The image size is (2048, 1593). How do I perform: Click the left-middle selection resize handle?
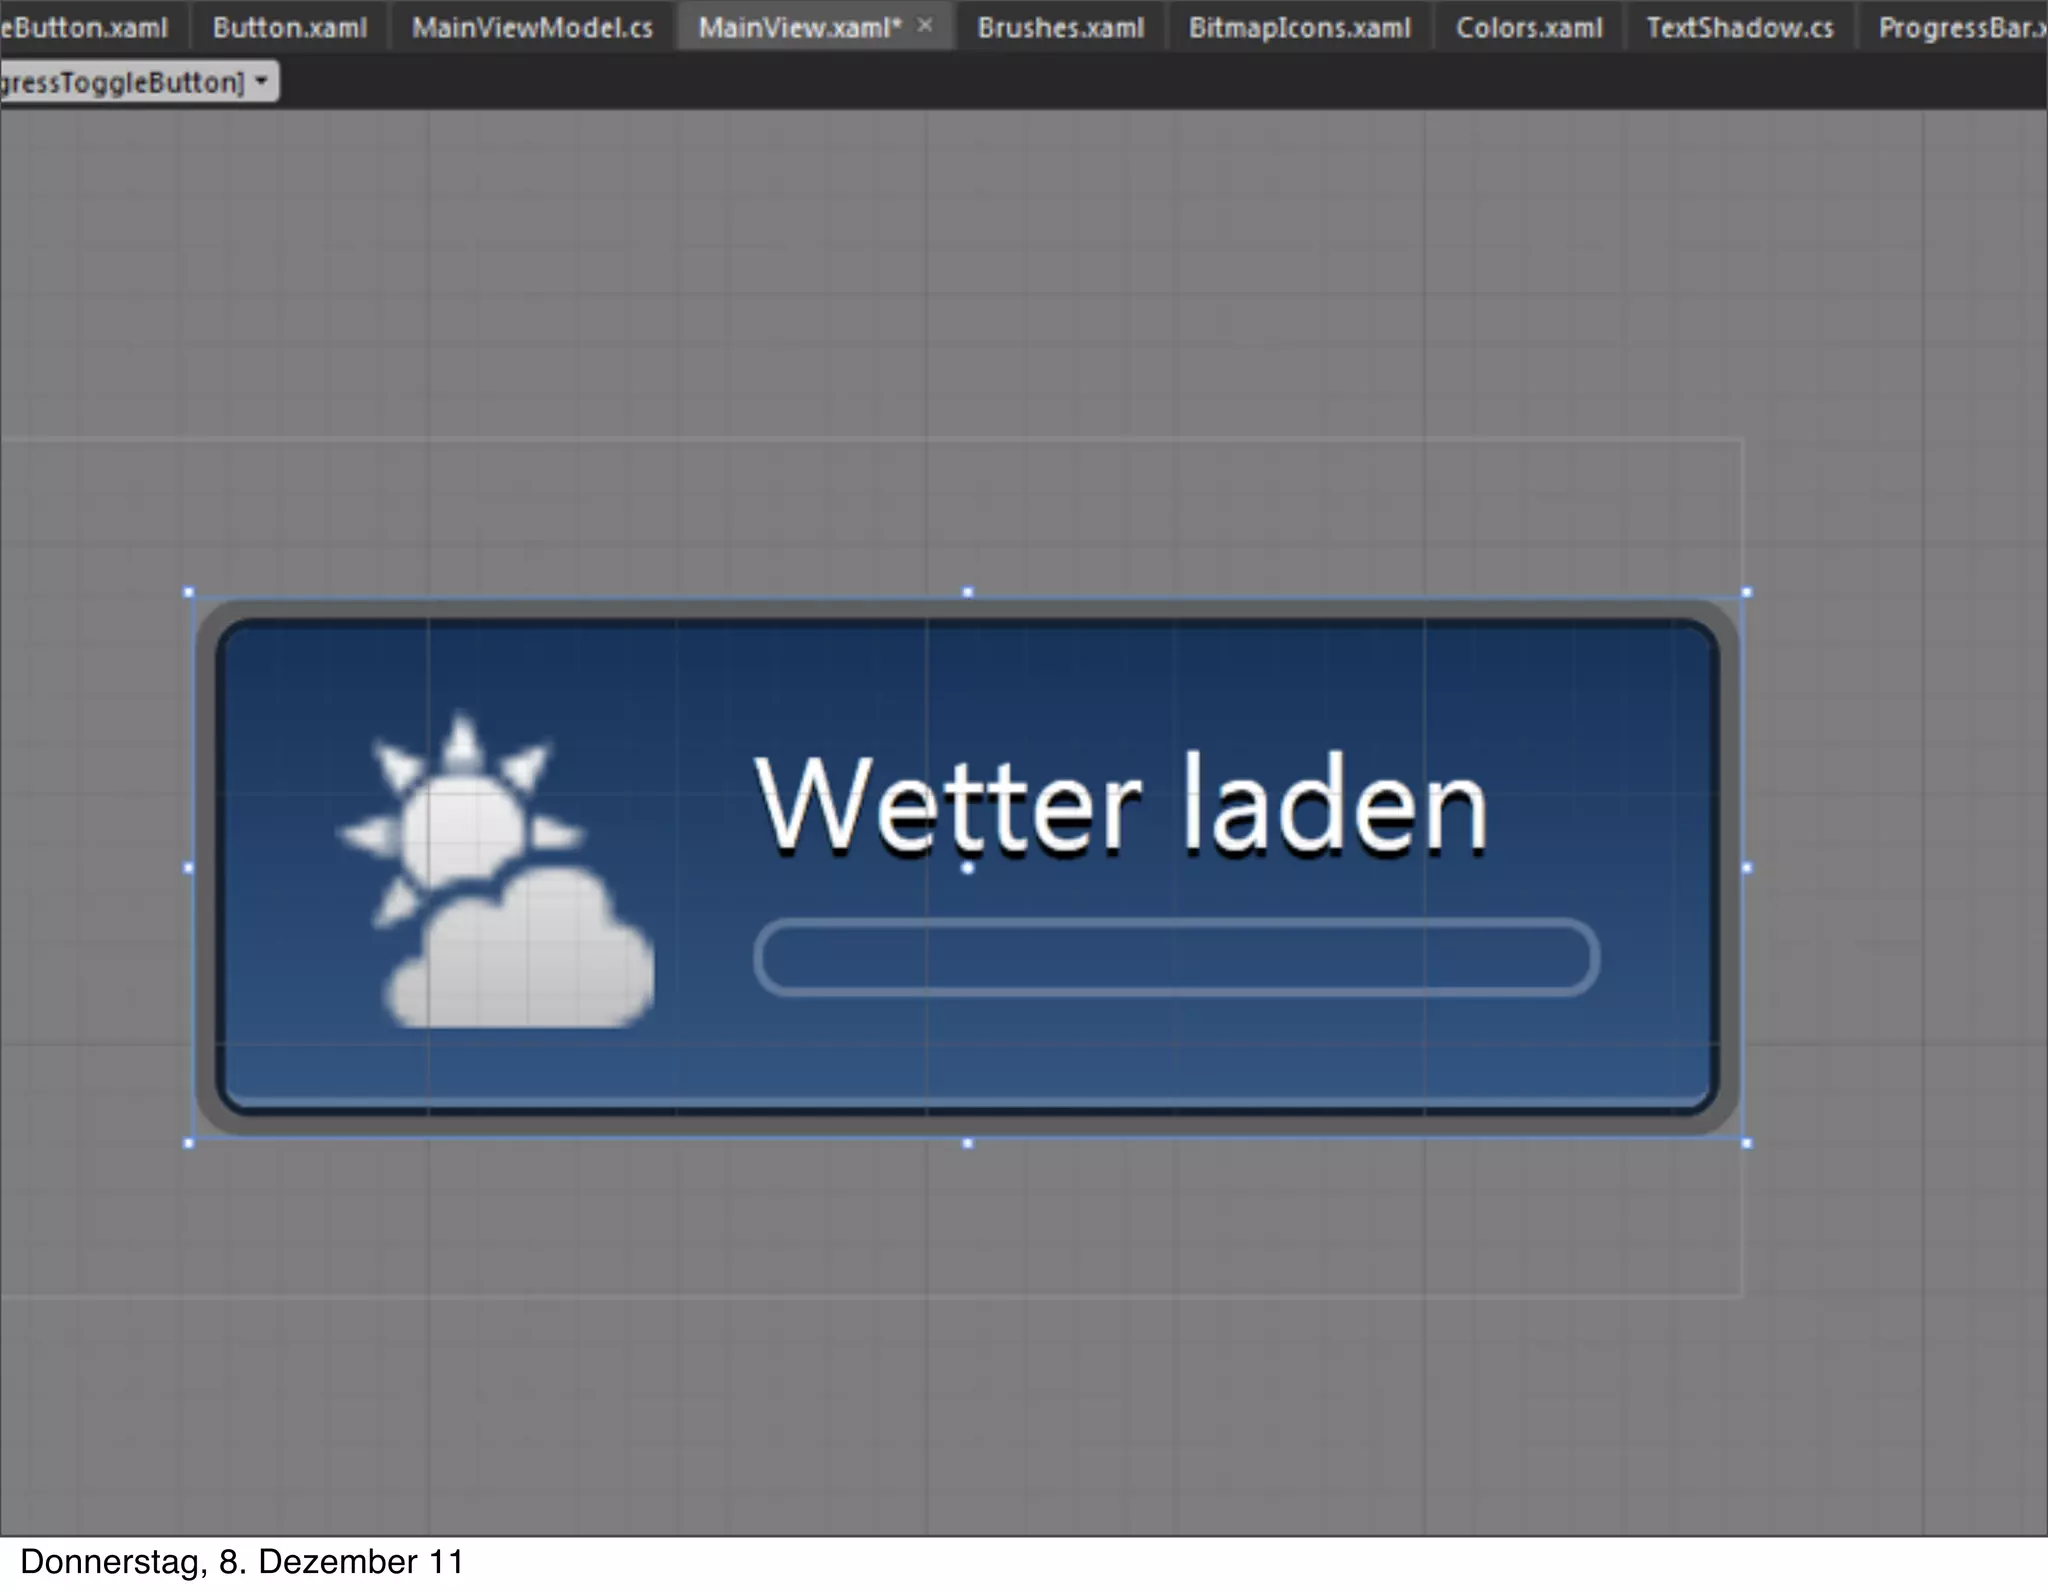pos(189,868)
